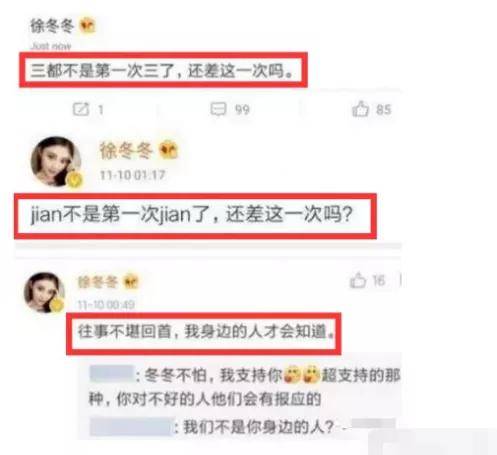Tap the comment count 99
Screen dimensions: 497x455
(242, 110)
